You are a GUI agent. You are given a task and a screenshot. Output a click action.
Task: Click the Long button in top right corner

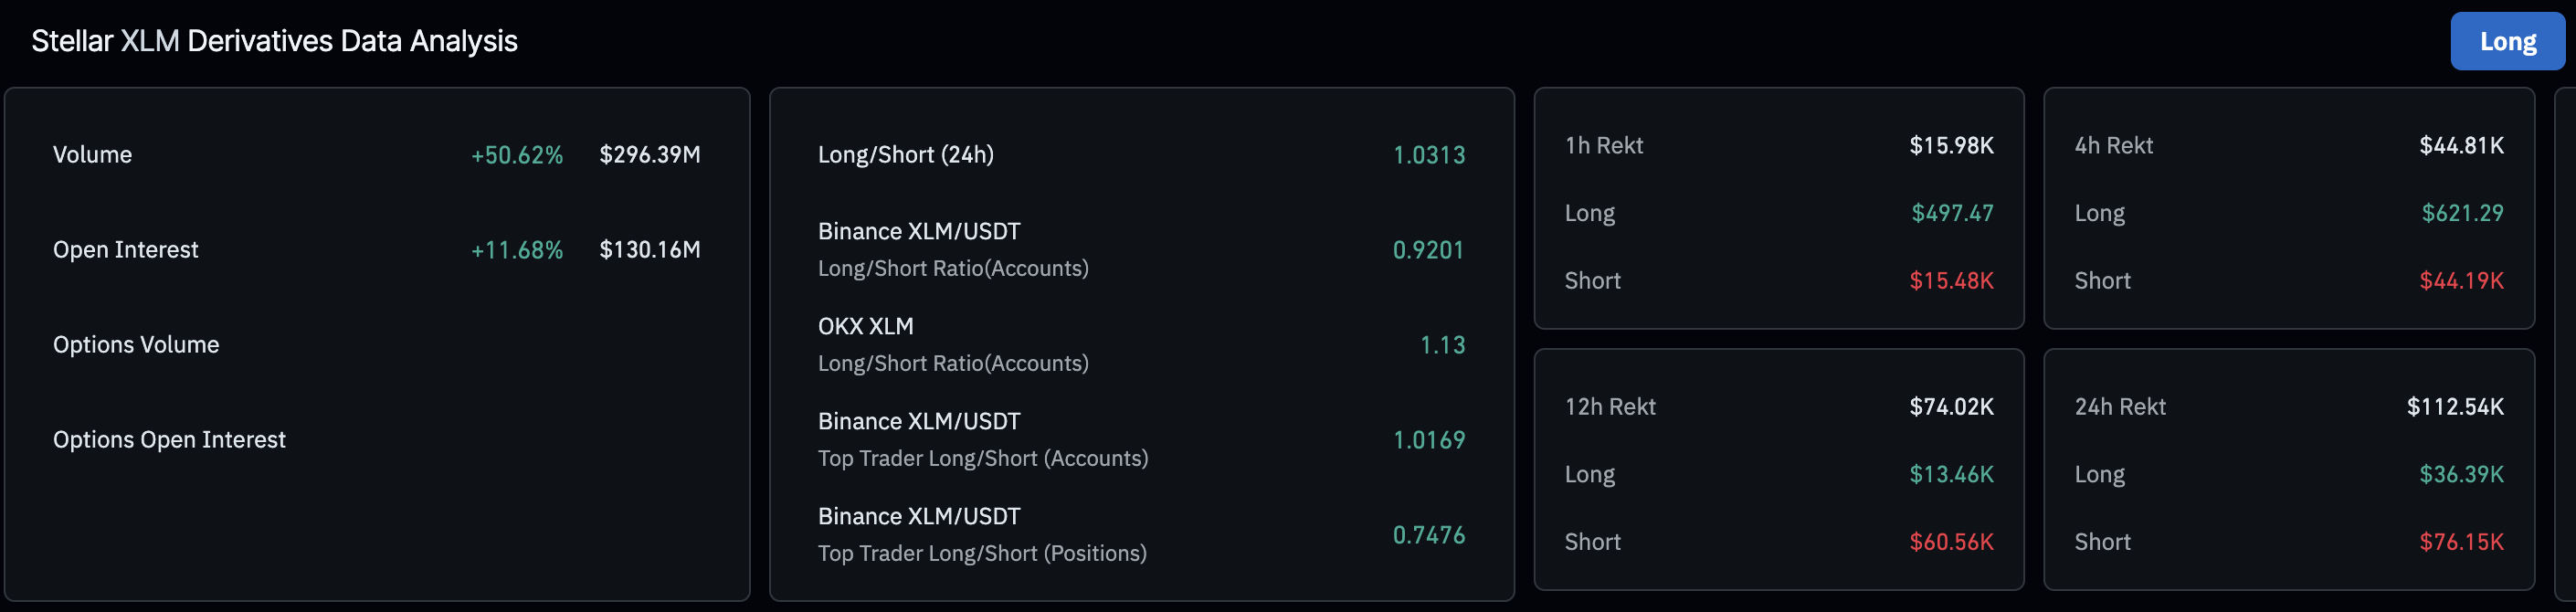2507,41
